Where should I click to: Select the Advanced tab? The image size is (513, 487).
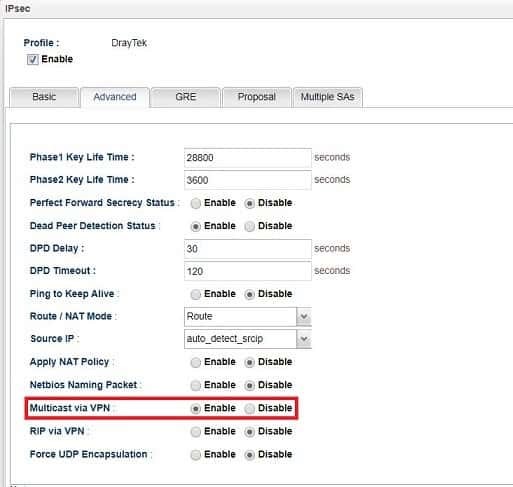115,97
